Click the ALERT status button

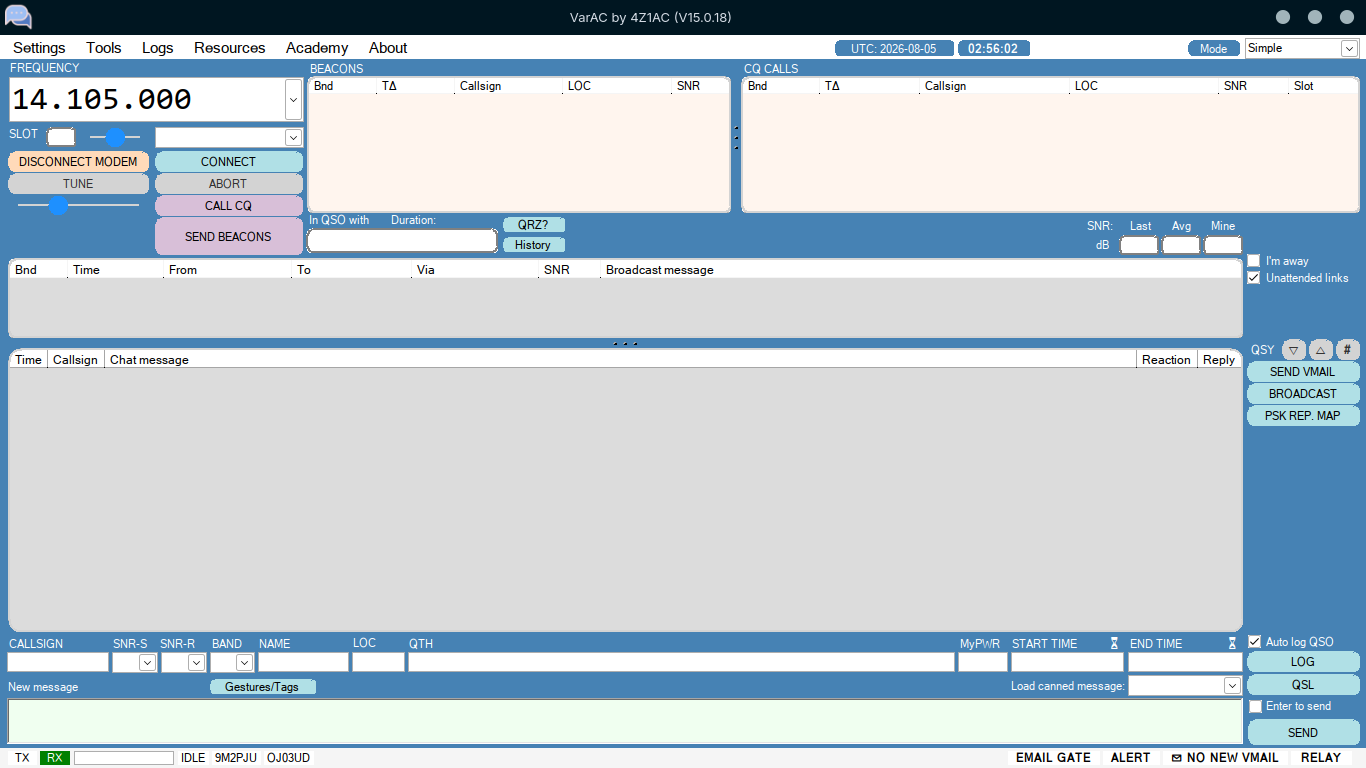[x=1130, y=758]
